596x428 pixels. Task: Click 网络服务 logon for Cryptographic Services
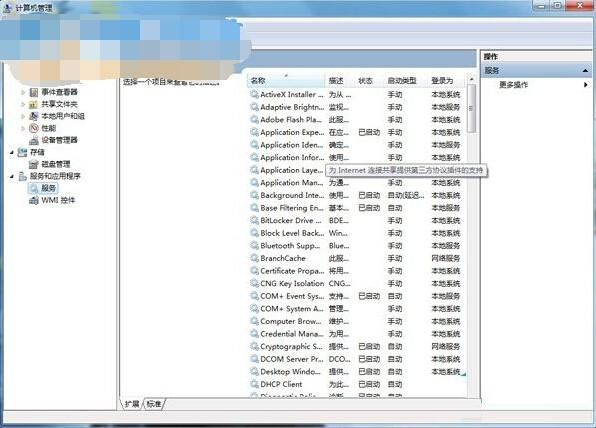click(x=445, y=346)
